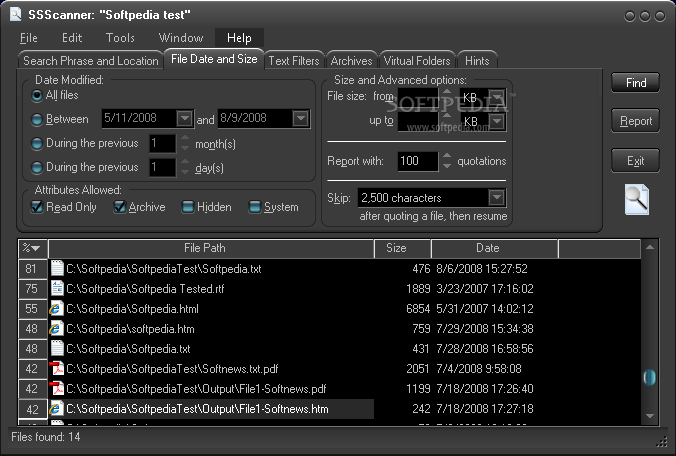Open the 'up to' file size KB unit dropdown
This screenshot has width=676, height=456.
497,122
